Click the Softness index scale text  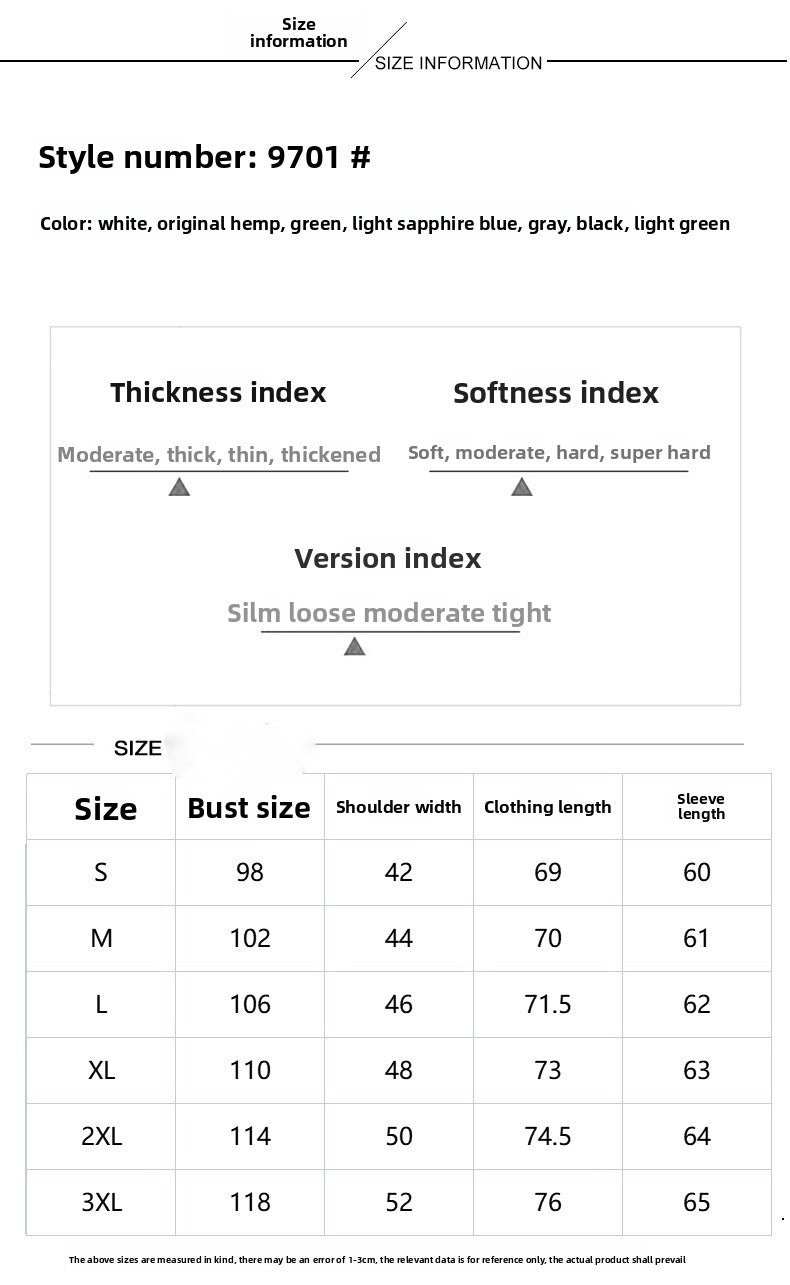[x=559, y=453]
